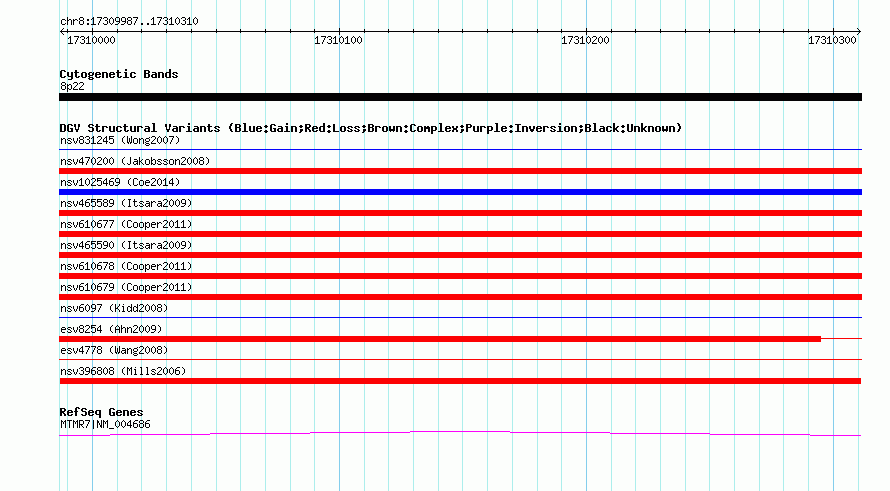The width and height of the screenshot is (890, 491).
Task: Select variant nsv610677 (Cooper2011) label
Action: 126,224
